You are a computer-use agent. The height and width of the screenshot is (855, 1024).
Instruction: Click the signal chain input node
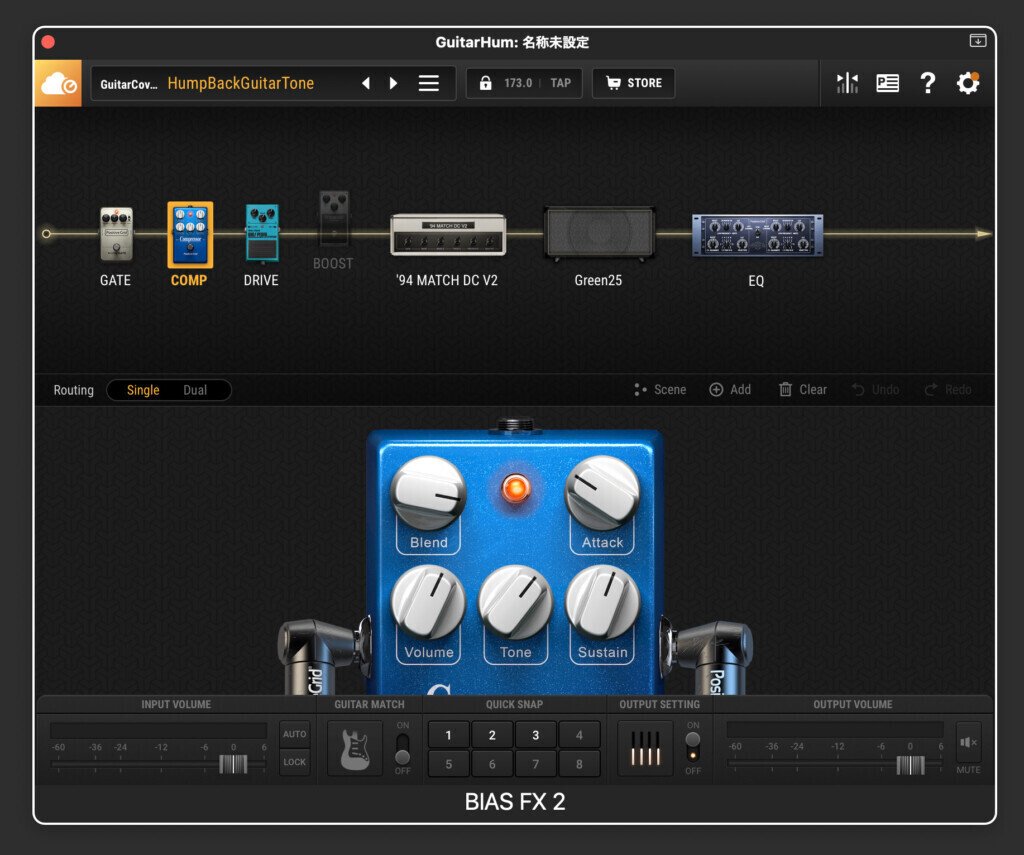click(x=46, y=234)
